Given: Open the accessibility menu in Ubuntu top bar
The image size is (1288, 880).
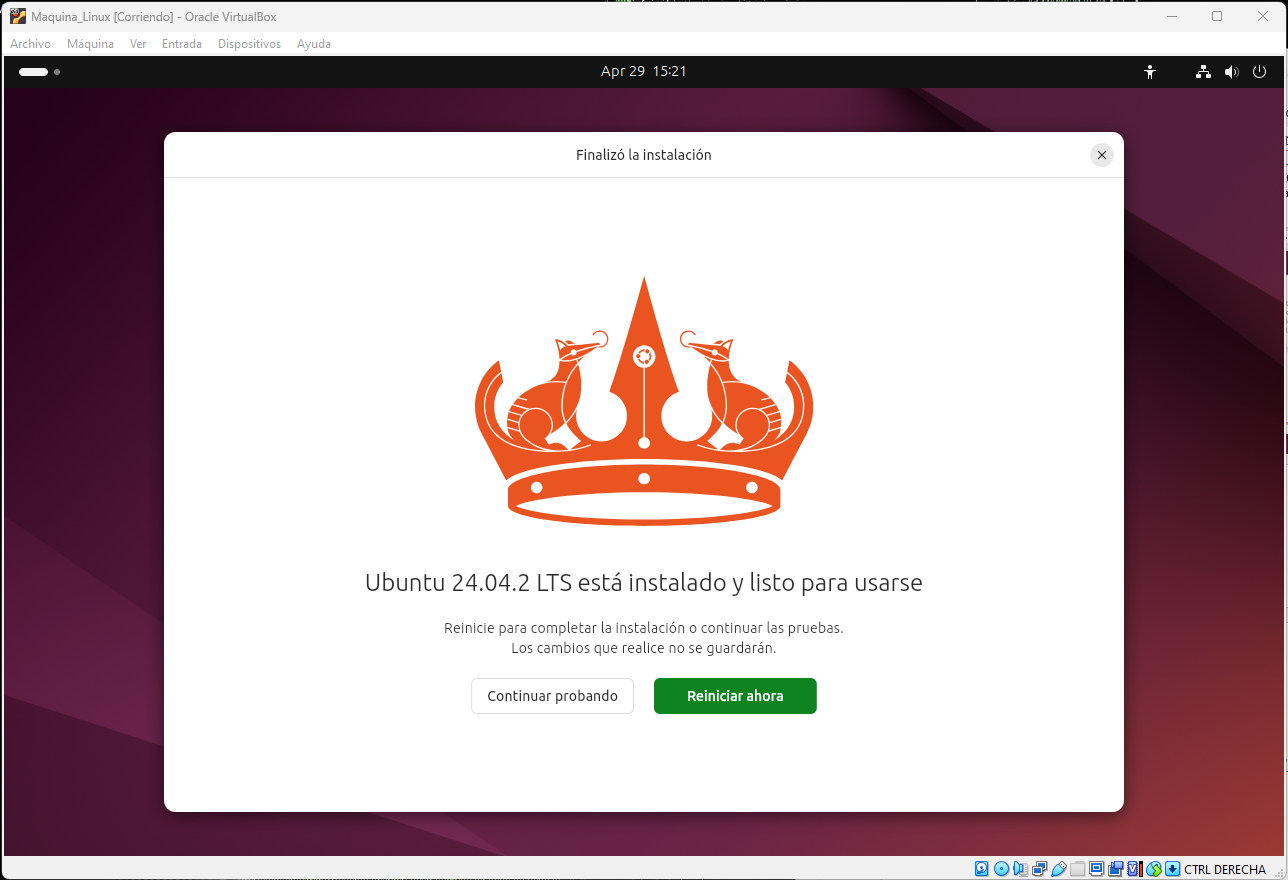Looking at the screenshot, I should click(x=1150, y=72).
